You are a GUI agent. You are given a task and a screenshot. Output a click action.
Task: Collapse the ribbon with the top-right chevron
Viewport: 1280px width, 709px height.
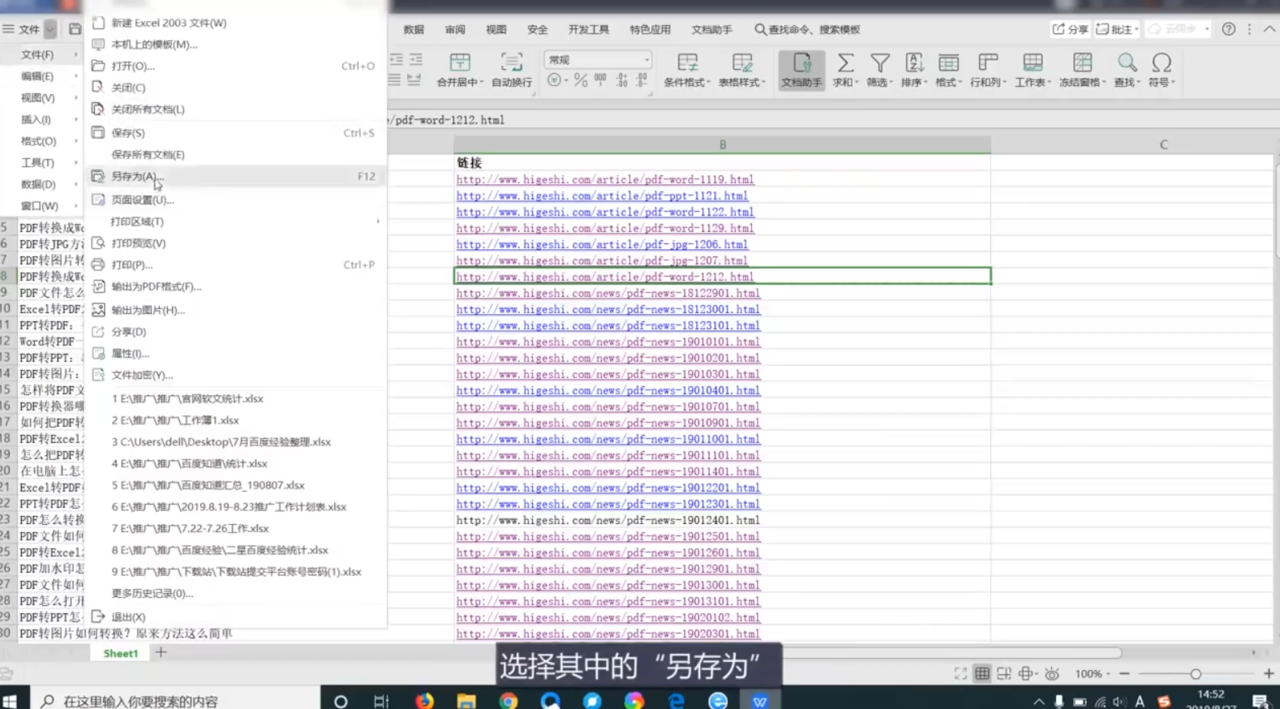(x=1268, y=30)
